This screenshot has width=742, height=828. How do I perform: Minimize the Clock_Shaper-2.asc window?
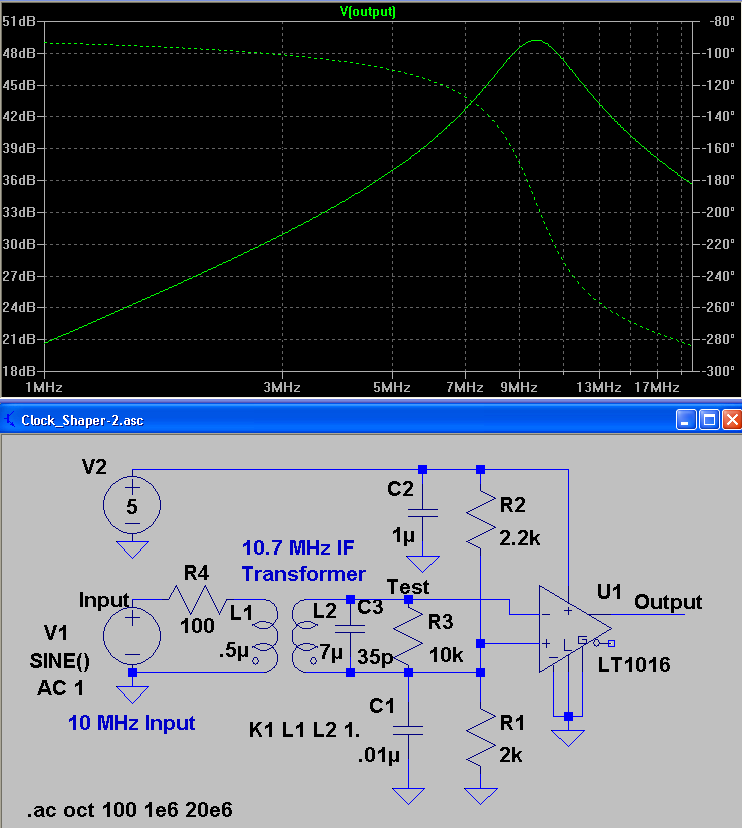pyautogui.click(x=685, y=420)
